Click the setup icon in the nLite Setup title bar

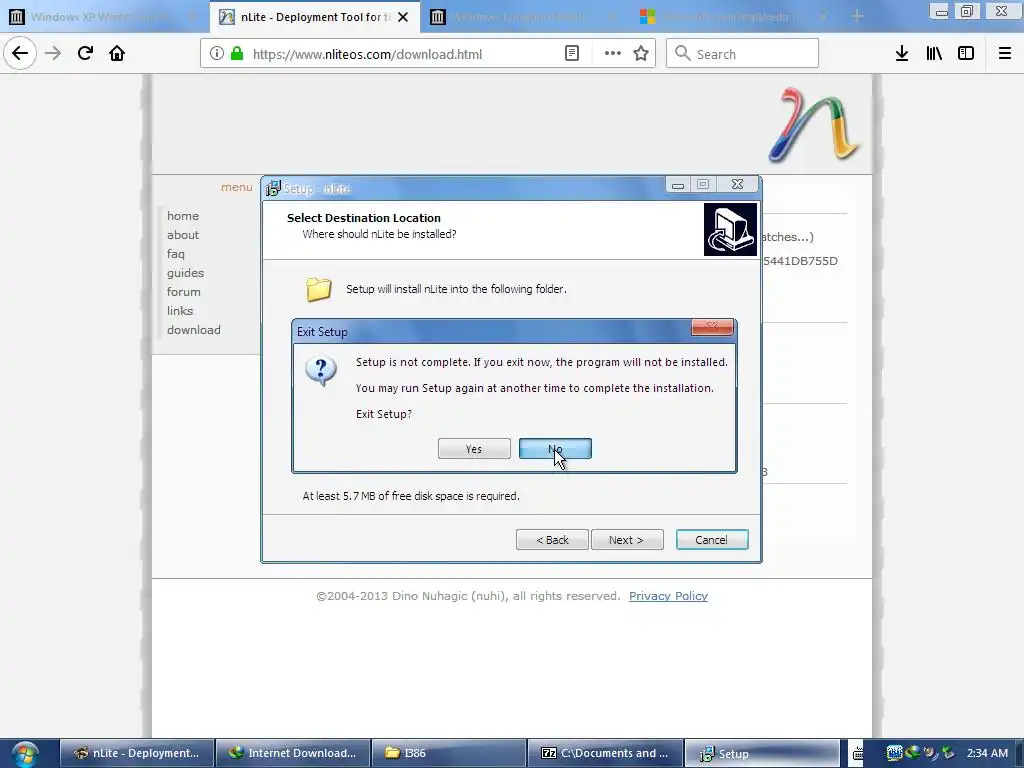(273, 188)
